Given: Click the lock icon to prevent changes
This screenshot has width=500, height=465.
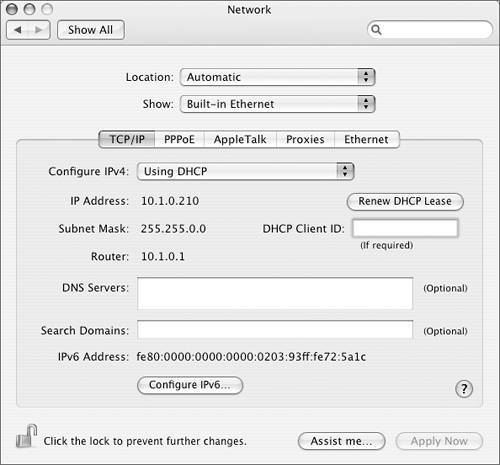Looking at the screenshot, I should pyautogui.click(x=26, y=436).
